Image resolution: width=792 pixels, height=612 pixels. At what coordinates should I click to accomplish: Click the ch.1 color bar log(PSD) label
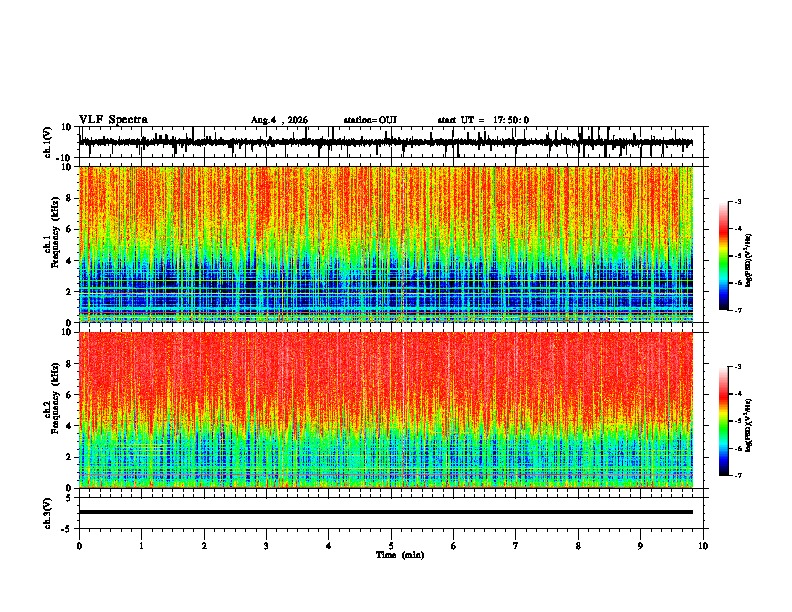click(748, 261)
